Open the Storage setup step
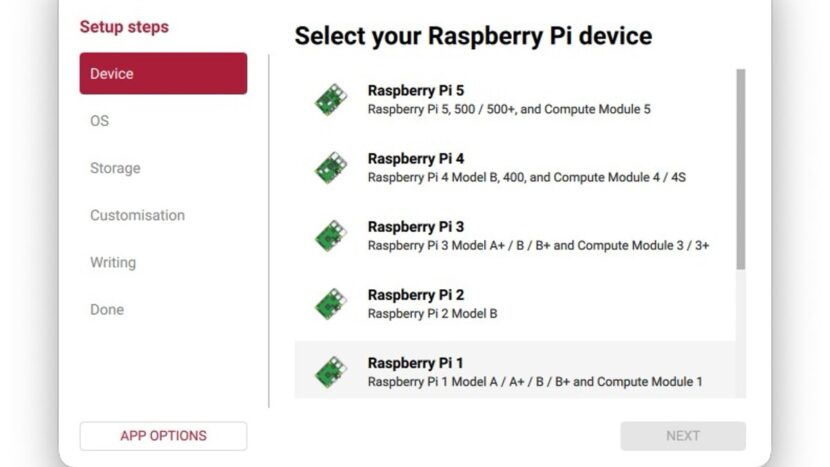830x467 pixels. [x=115, y=168]
